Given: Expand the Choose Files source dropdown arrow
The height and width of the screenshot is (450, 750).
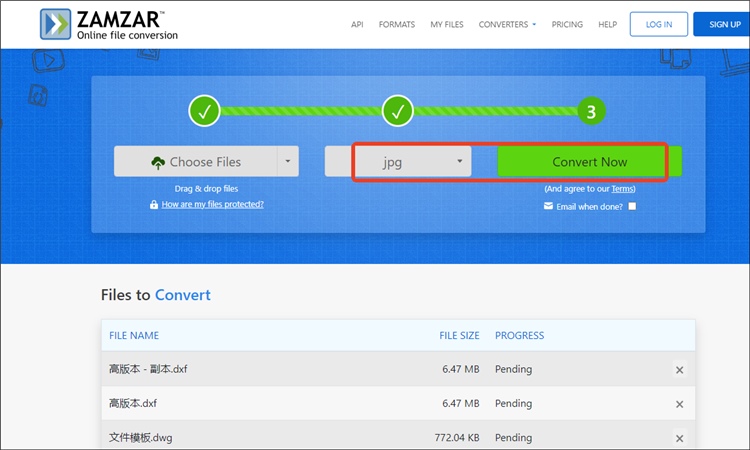Looking at the screenshot, I should point(287,161).
